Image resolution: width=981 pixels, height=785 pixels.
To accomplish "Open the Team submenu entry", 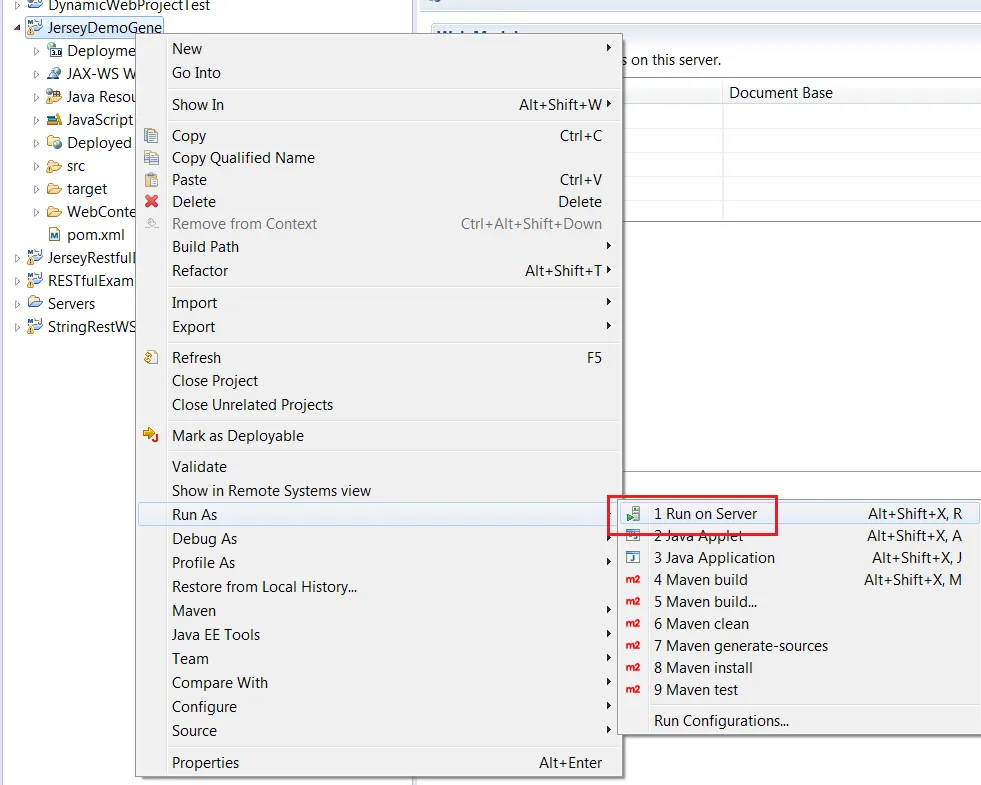I will [379, 659].
